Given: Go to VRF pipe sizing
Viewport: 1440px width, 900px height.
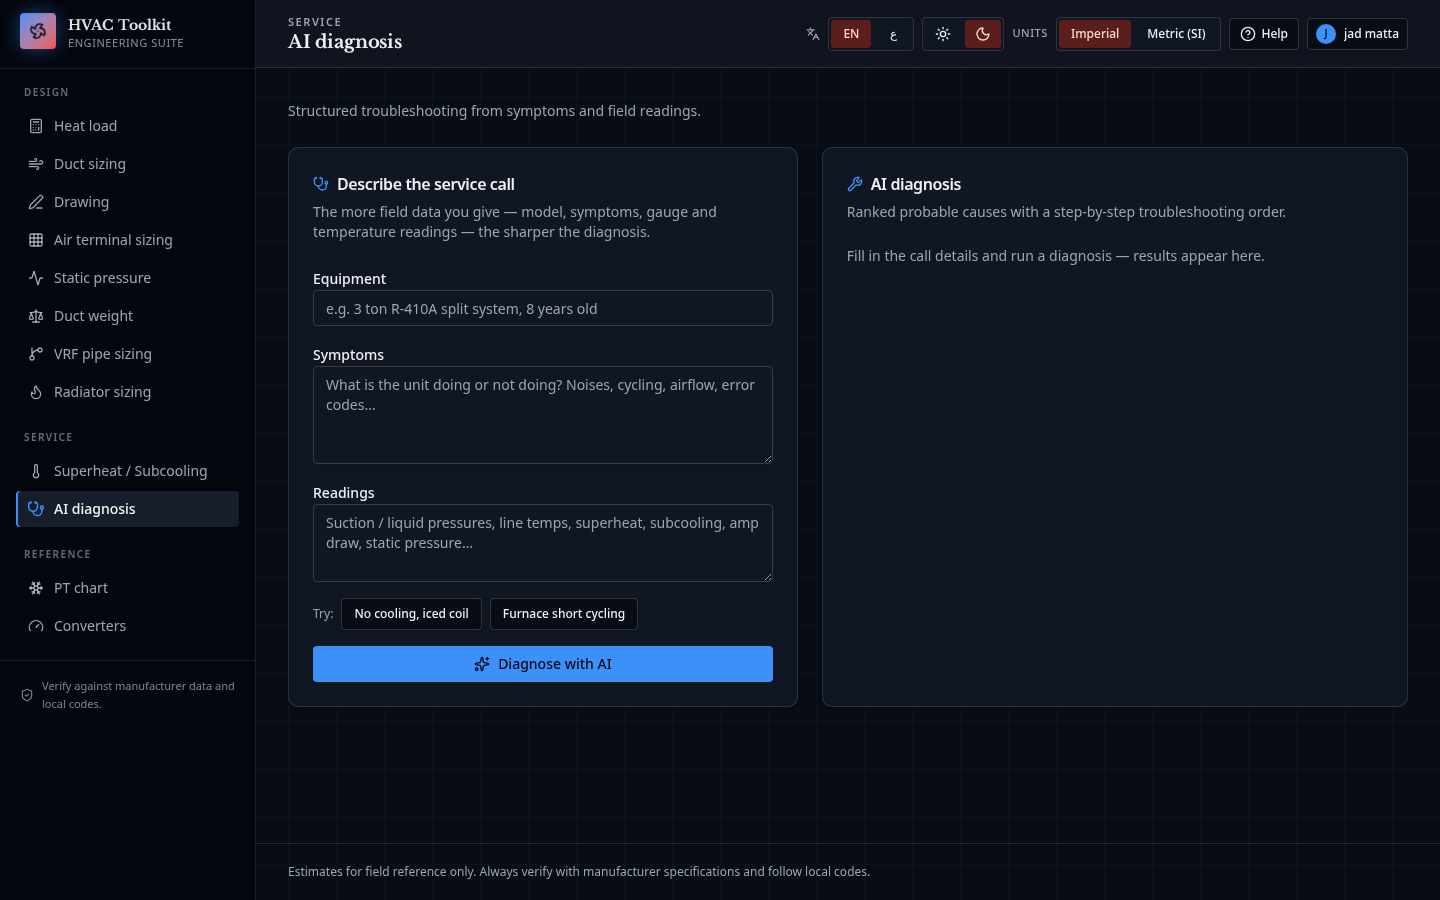Looking at the screenshot, I should click(128, 354).
